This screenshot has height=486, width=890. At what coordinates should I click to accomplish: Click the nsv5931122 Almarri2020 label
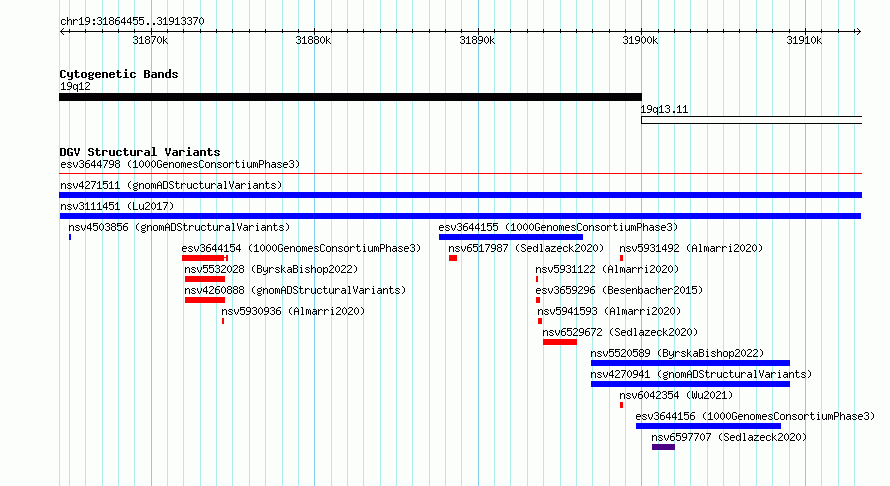tap(607, 269)
